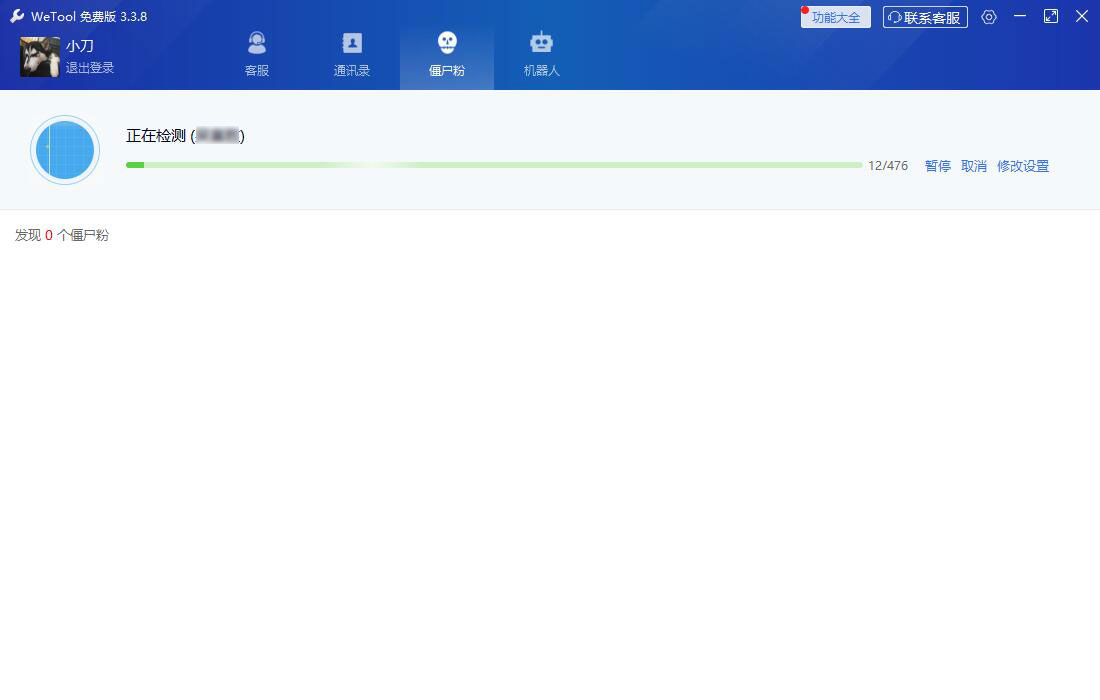Click the radar scanning animation icon
Image resolution: width=1100 pixels, height=700 pixels.
pos(65,150)
